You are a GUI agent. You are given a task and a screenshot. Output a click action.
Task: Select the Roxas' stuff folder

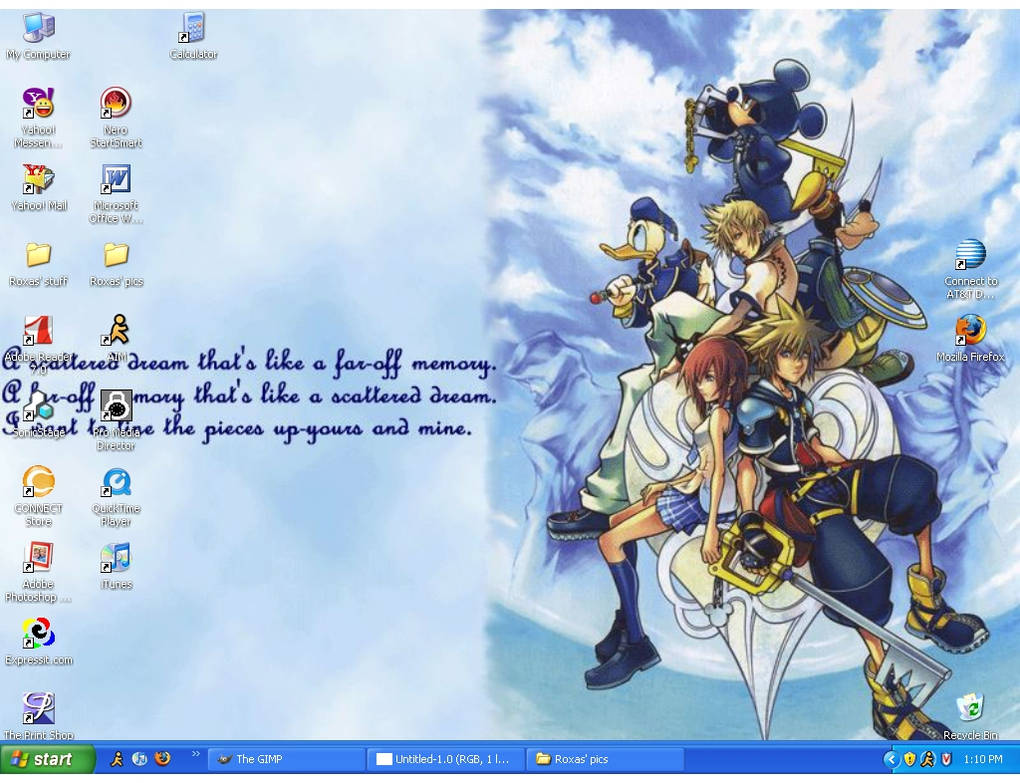pyautogui.click(x=38, y=264)
